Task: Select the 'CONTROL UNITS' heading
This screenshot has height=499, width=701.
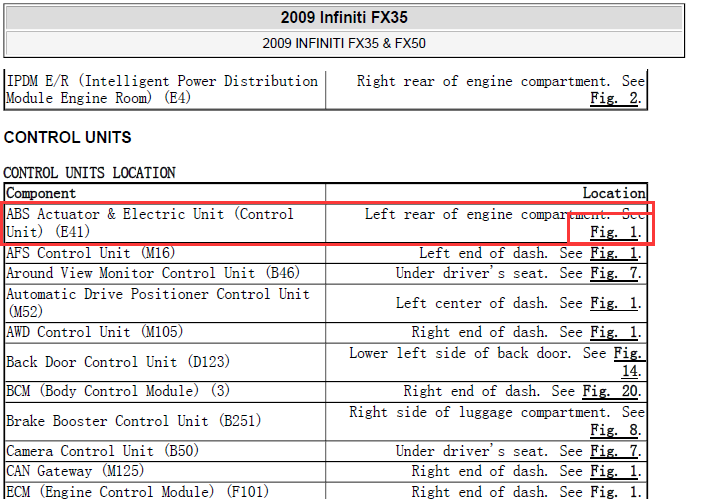Action: (68, 137)
